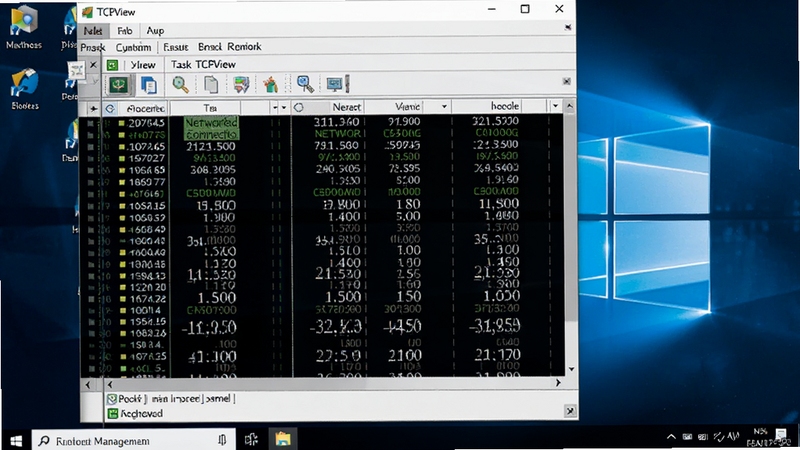Click the circle icon left of Neract header

pos(298,107)
